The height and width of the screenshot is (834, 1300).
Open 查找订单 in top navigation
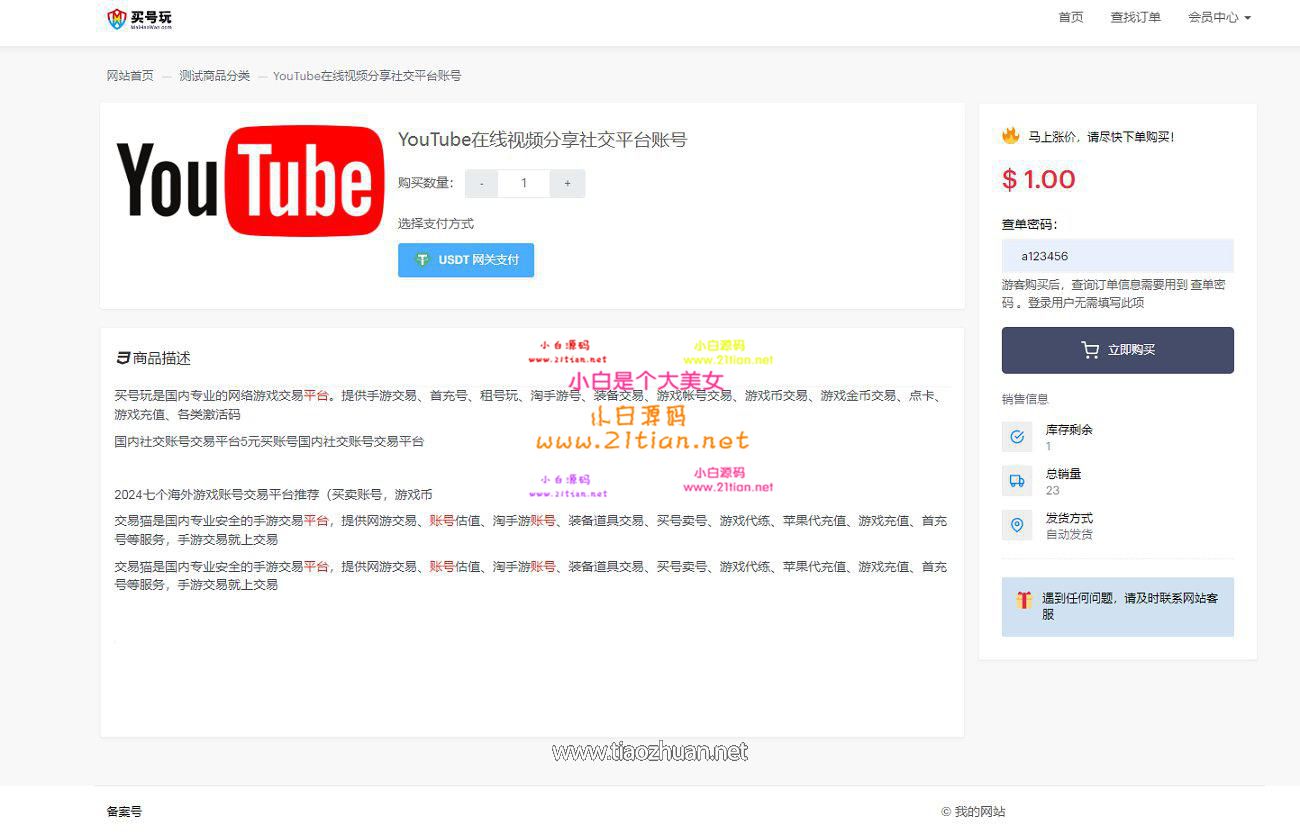point(1136,17)
